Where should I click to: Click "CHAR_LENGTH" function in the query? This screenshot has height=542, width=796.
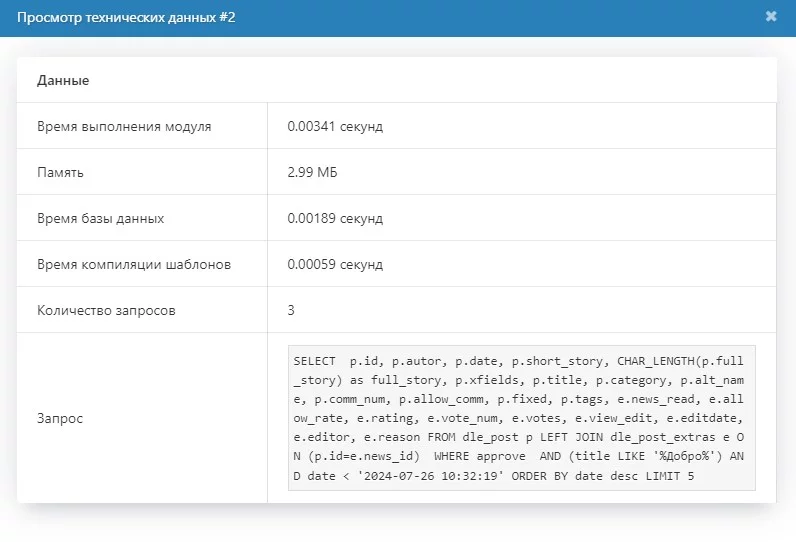tap(655, 360)
